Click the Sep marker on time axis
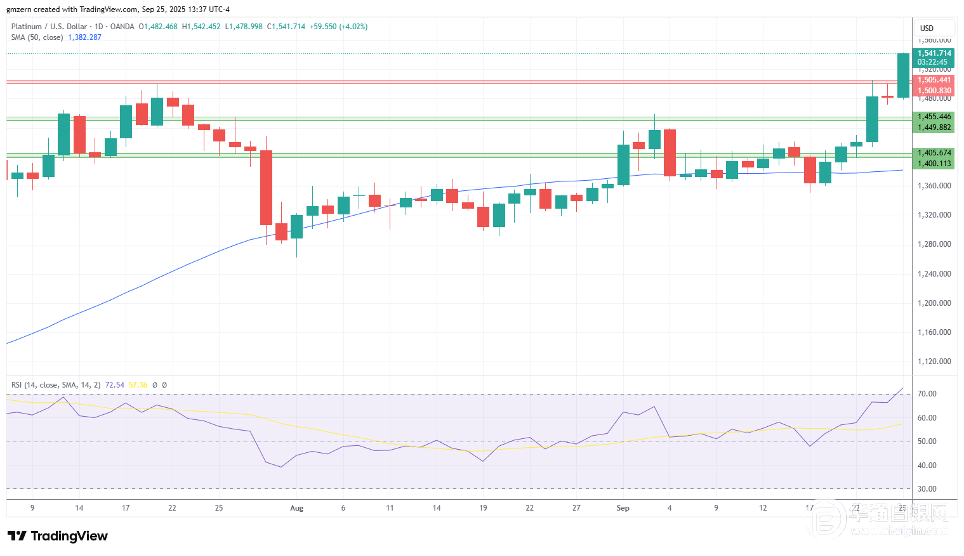Screen dimensions: 964x556 623,508
